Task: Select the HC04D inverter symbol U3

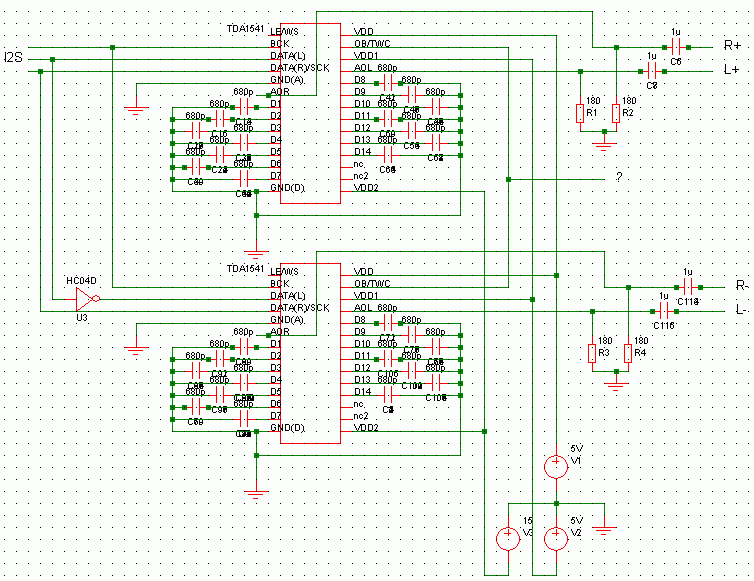Action: click(x=88, y=299)
